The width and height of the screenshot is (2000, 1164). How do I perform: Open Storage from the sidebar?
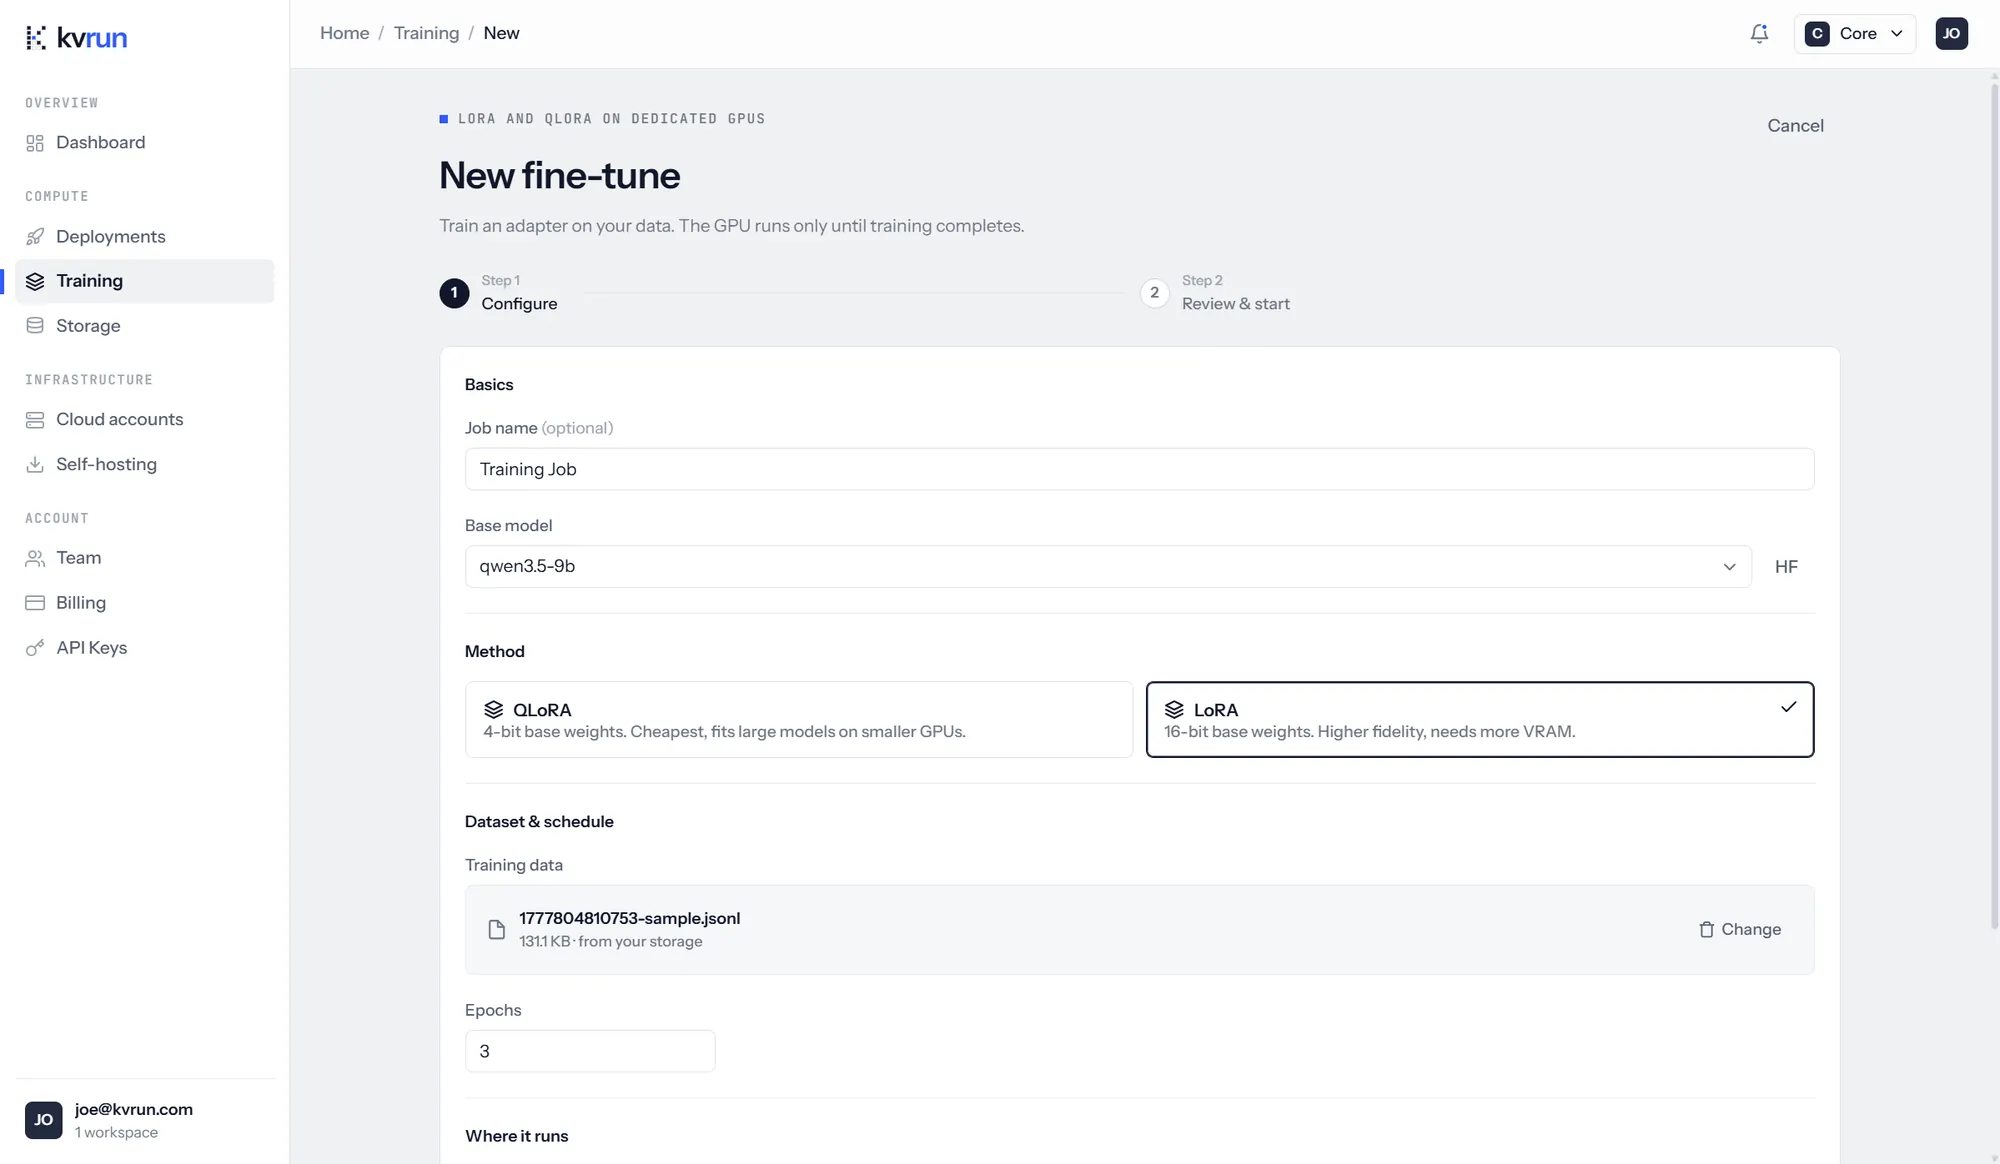tap(144, 326)
